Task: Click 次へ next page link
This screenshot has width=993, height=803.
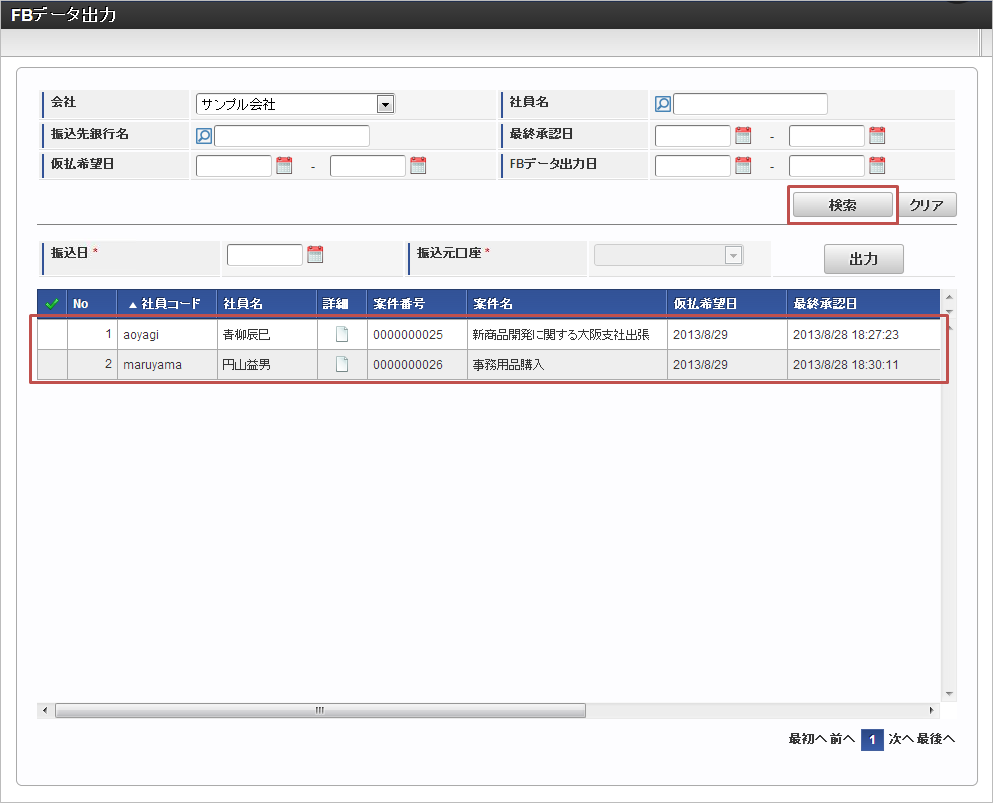Action: (x=900, y=740)
